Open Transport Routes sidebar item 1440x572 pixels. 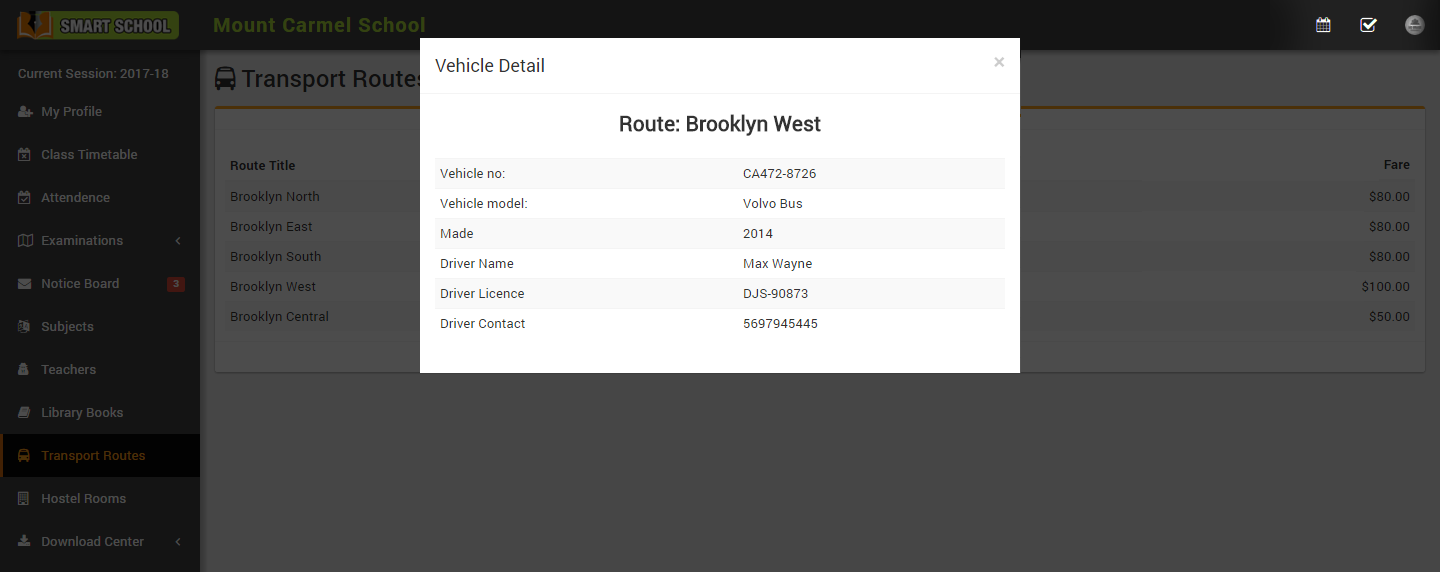93,456
